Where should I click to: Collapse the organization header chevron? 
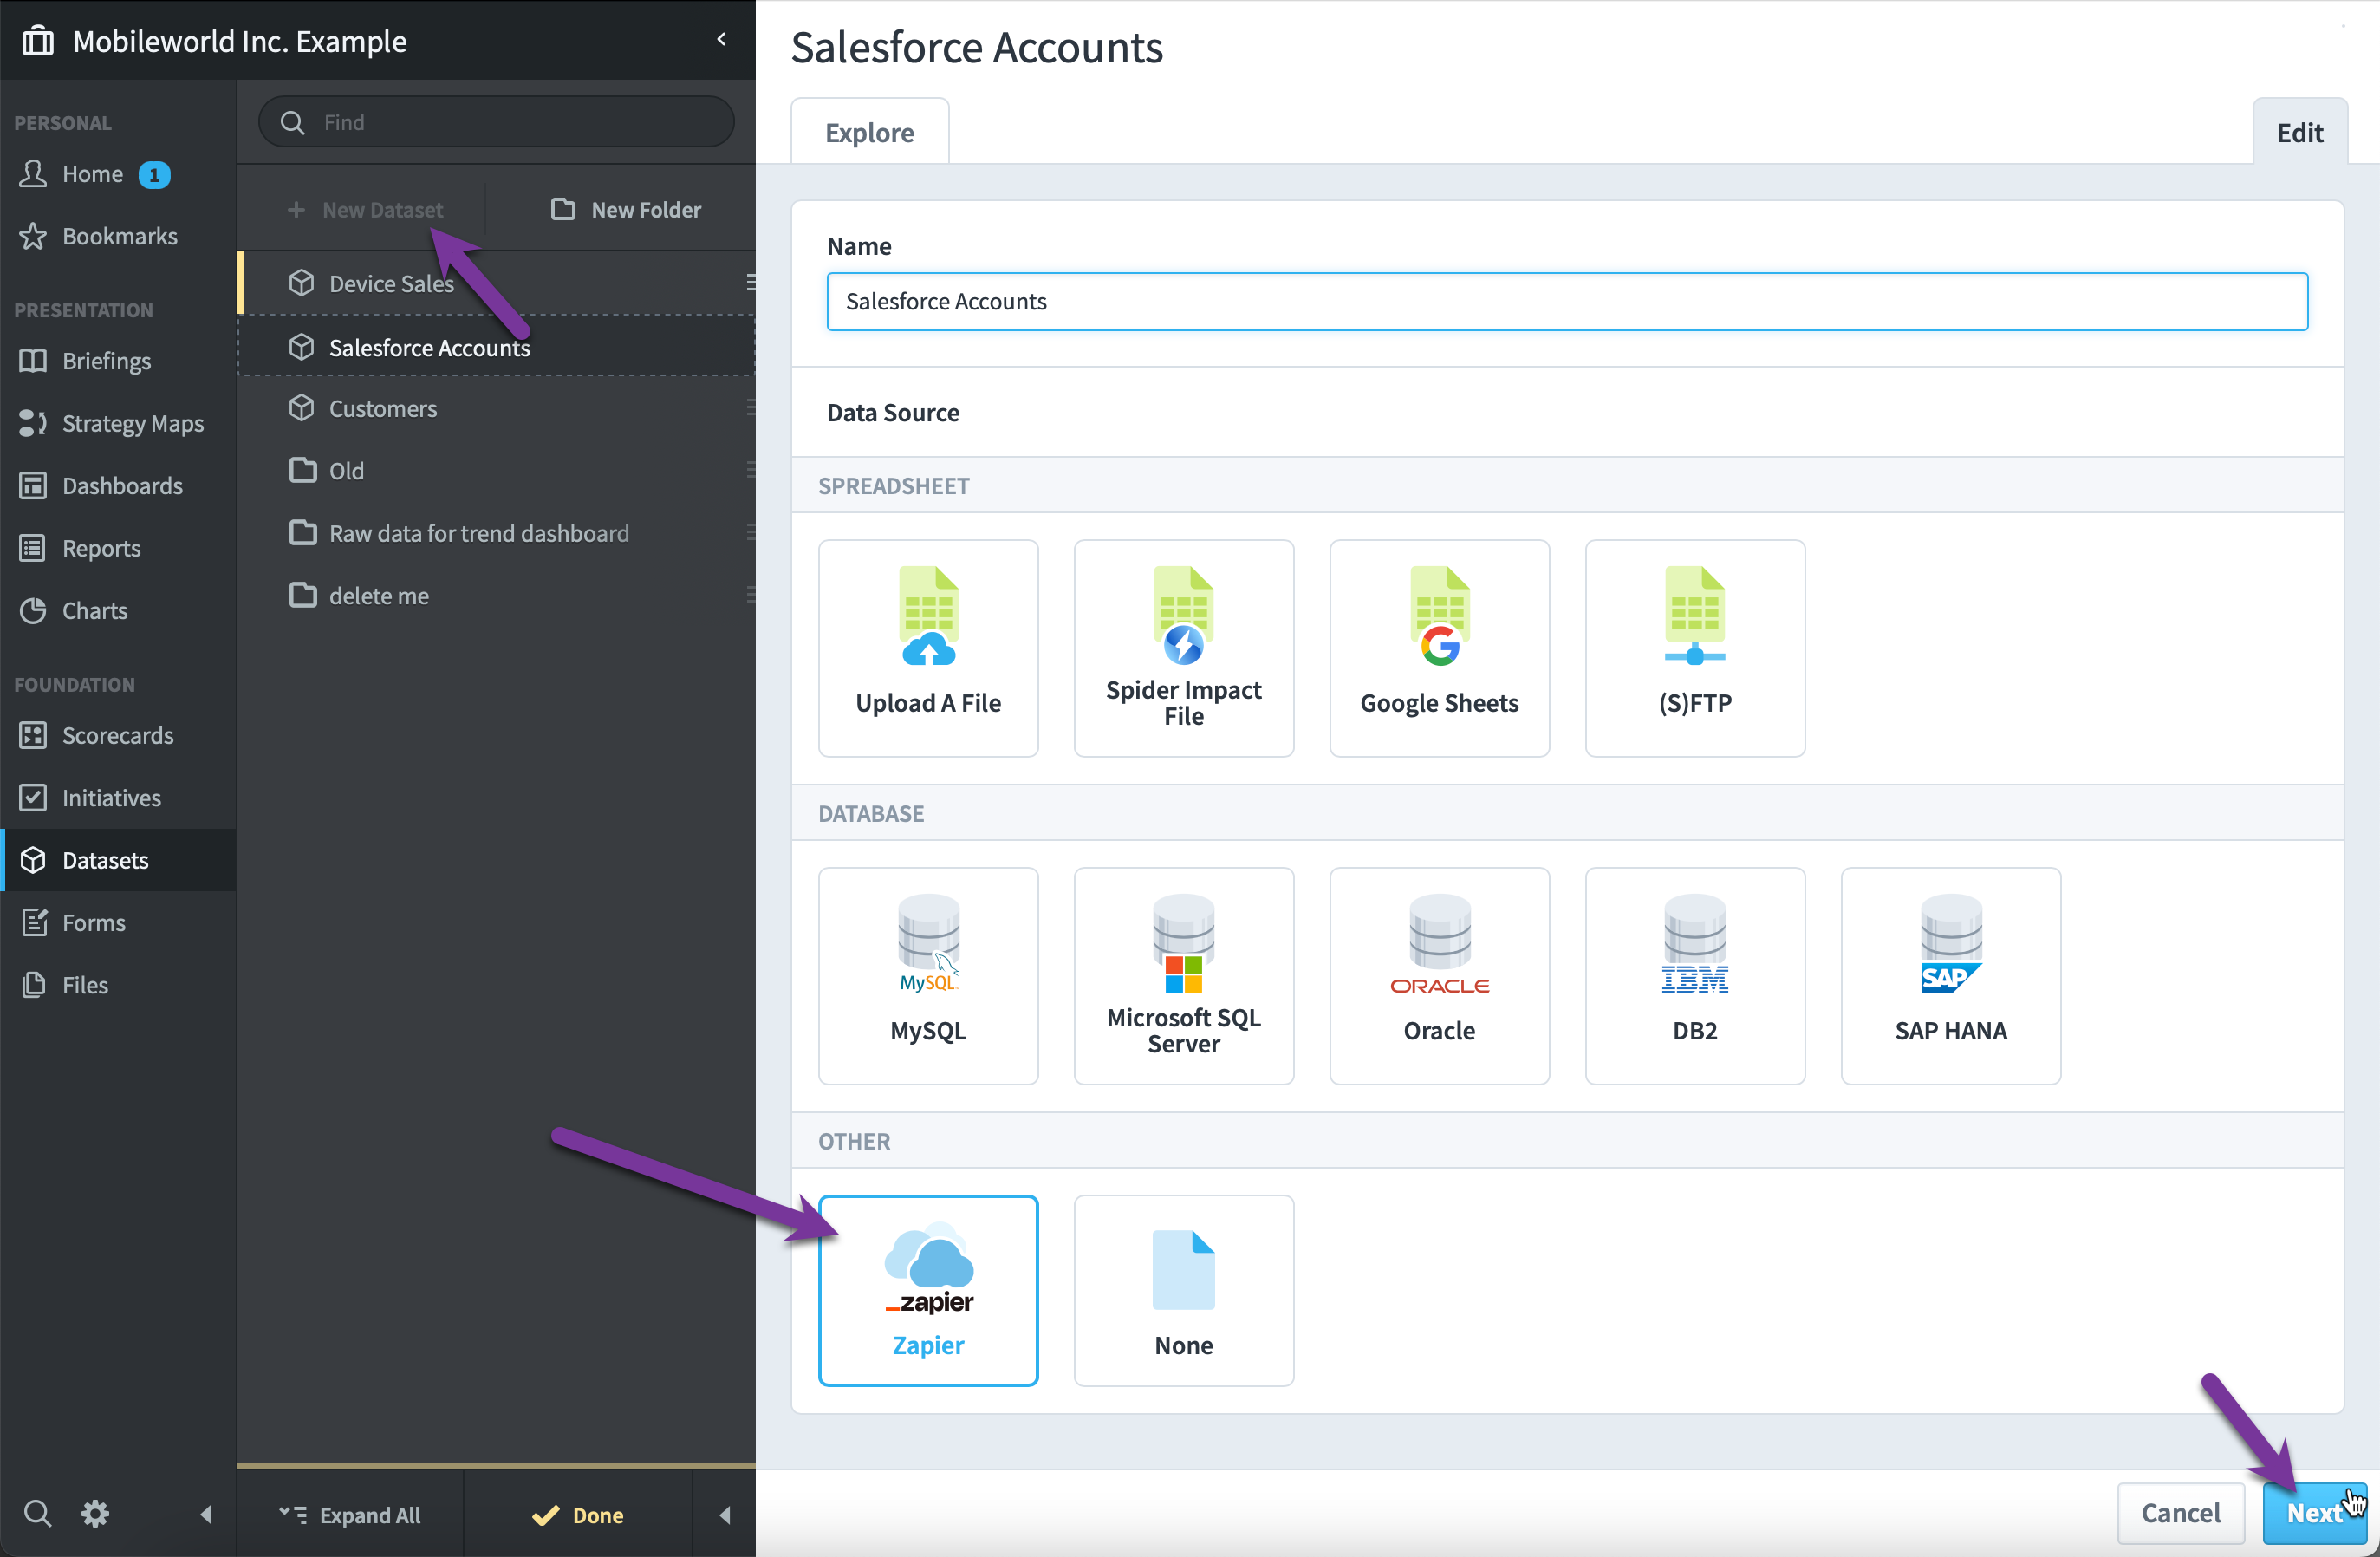click(722, 39)
